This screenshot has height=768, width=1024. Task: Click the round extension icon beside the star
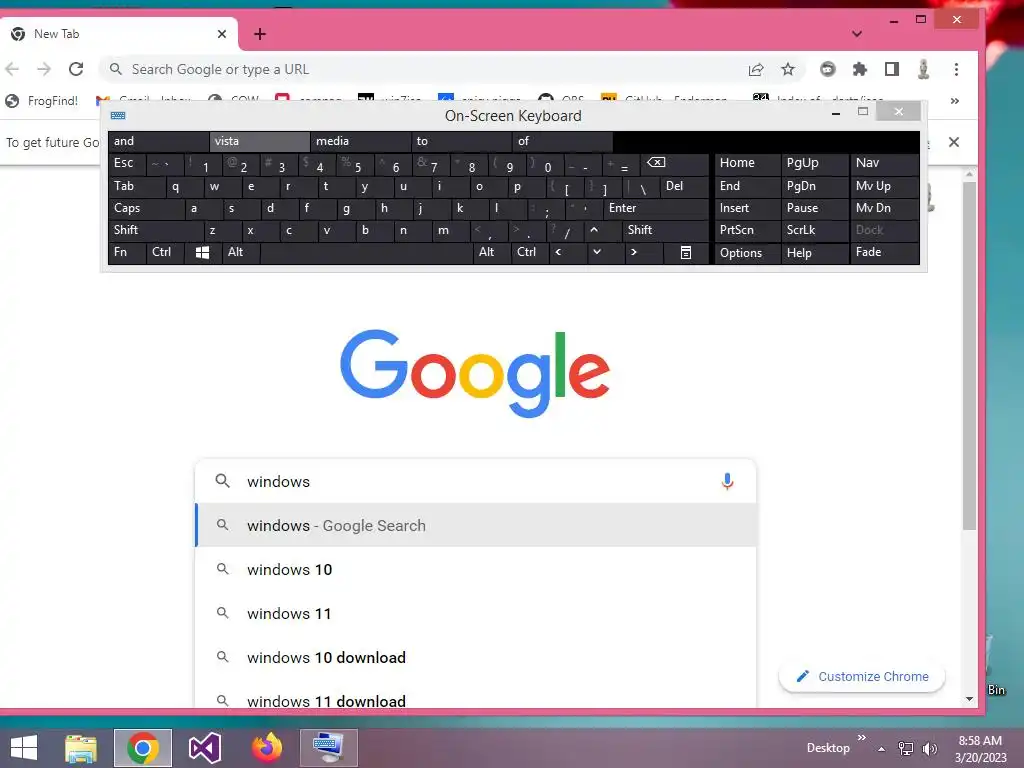tap(827, 69)
